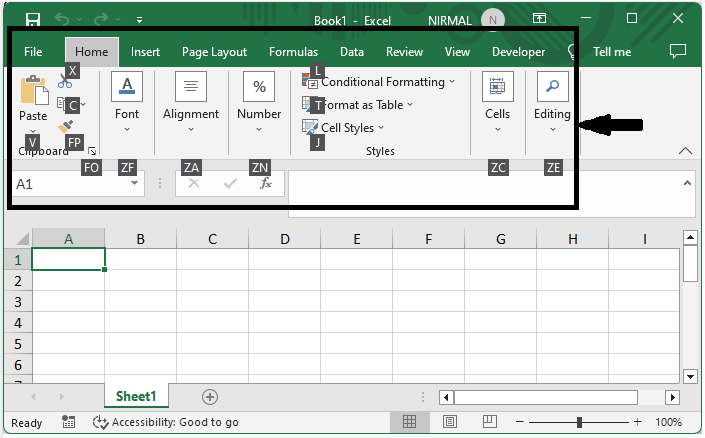Switch to Normal view
Image resolution: width=705 pixels, height=438 pixels.
point(409,422)
